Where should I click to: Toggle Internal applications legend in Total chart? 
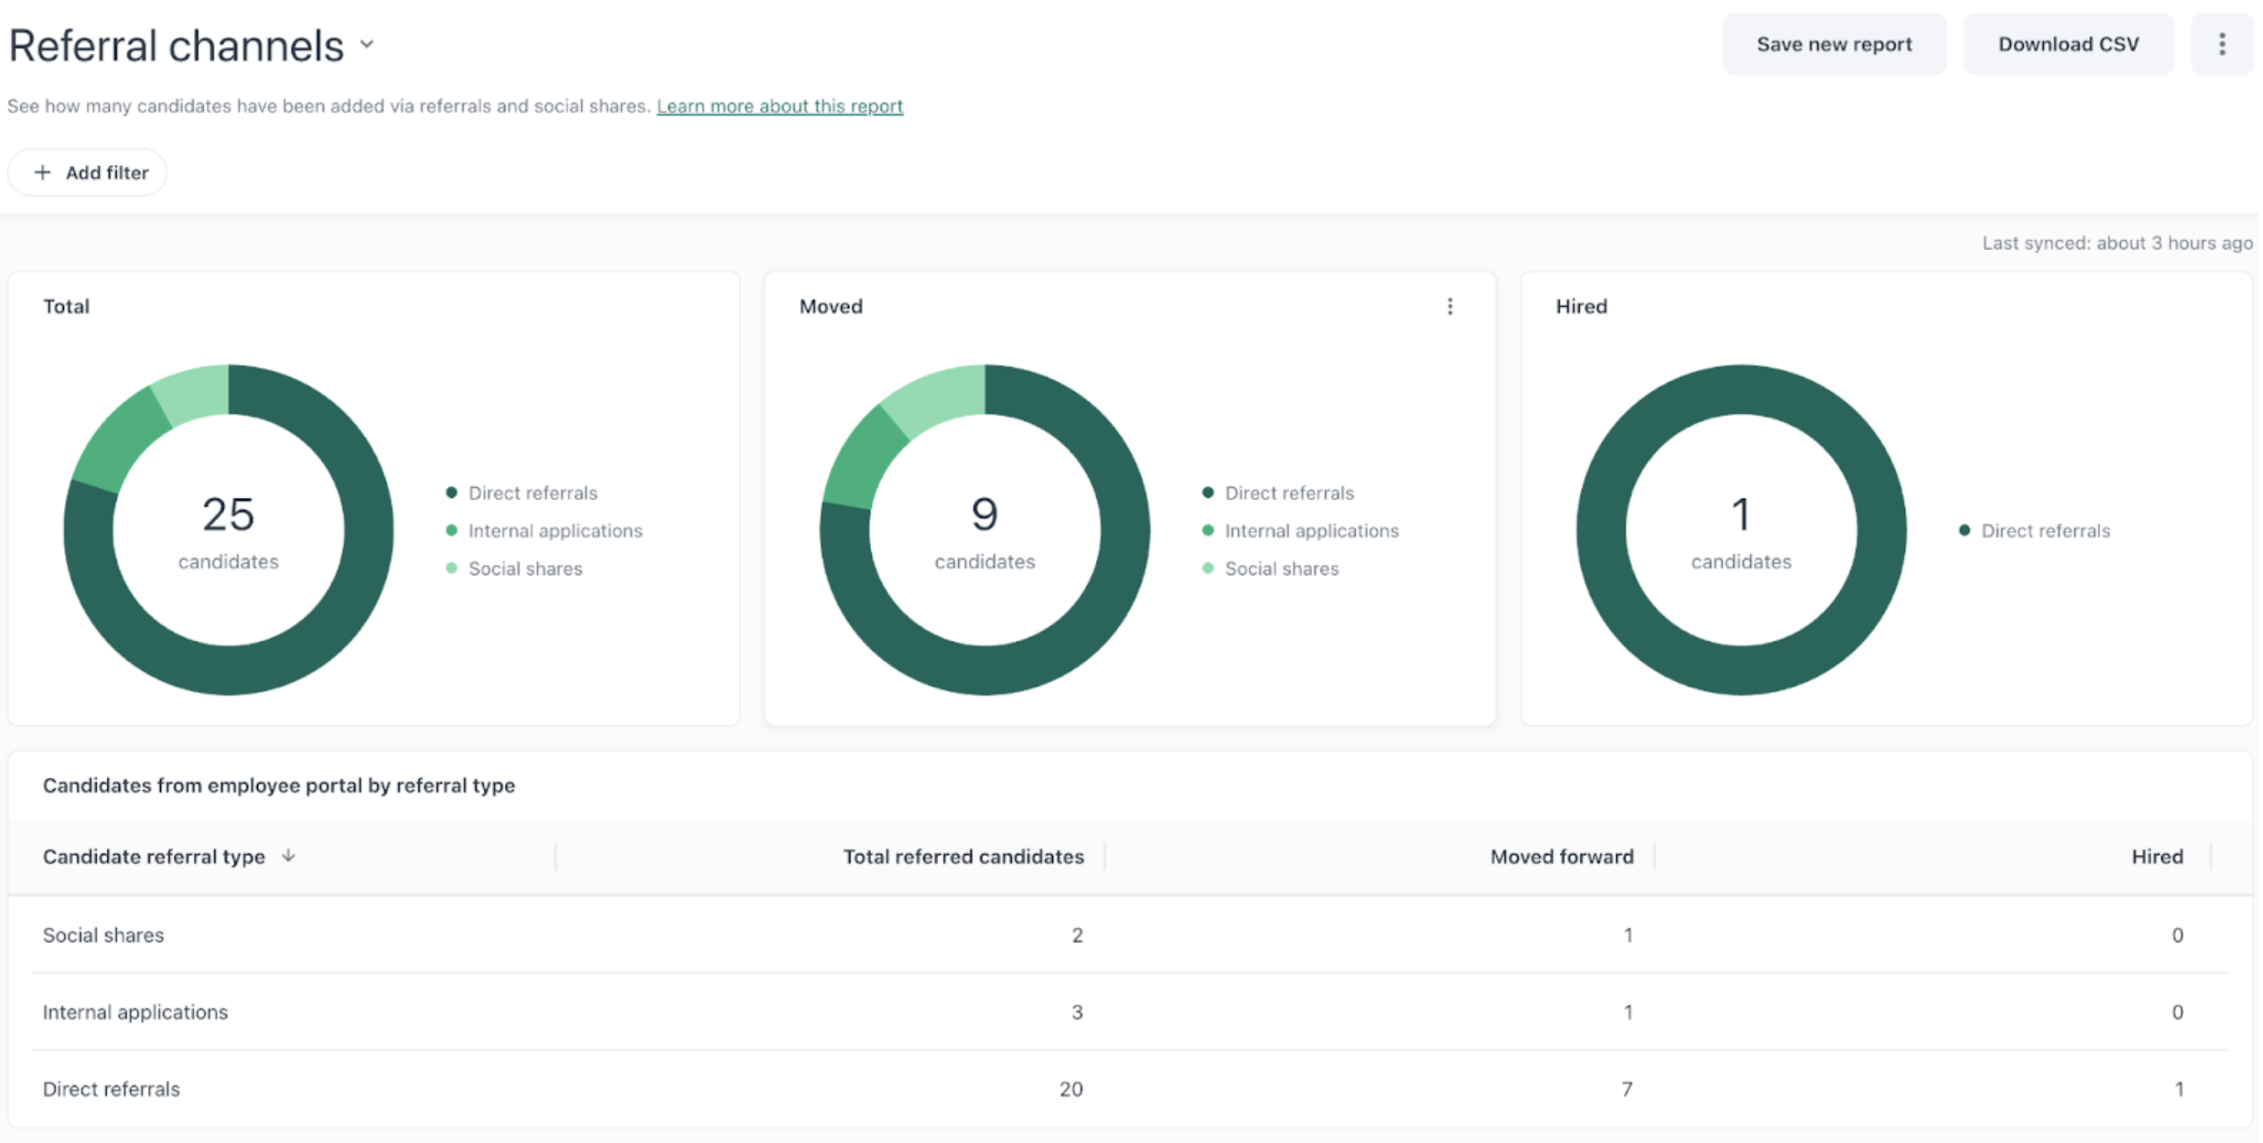point(554,531)
